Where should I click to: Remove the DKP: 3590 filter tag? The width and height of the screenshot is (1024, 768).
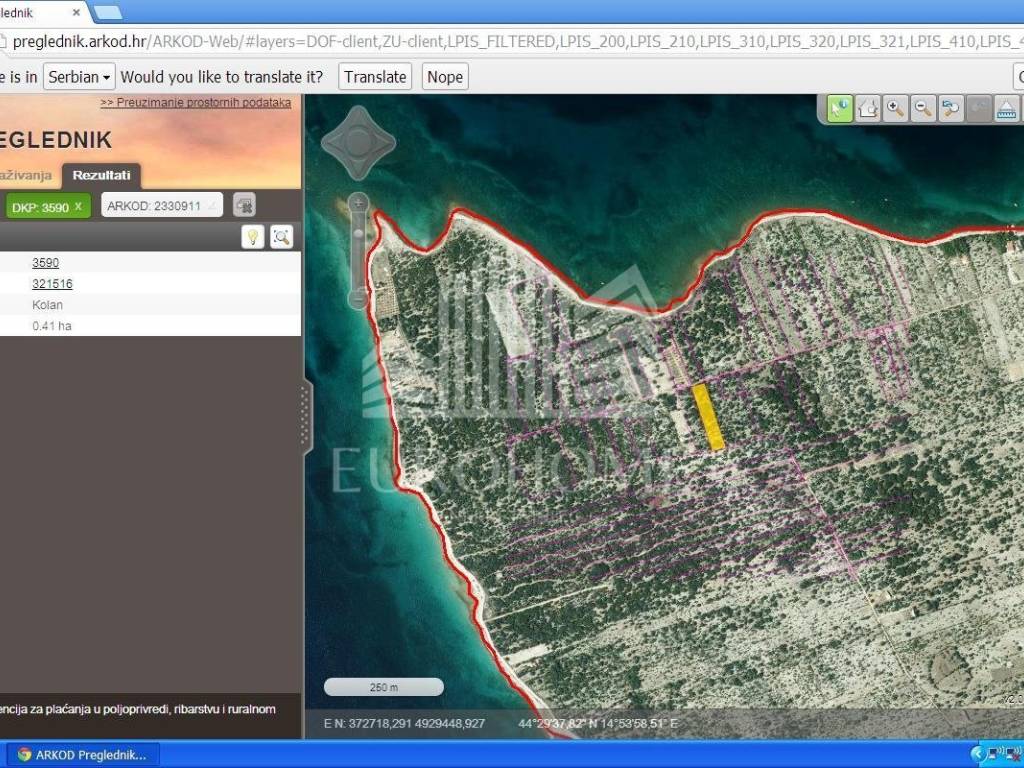(x=78, y=206)
